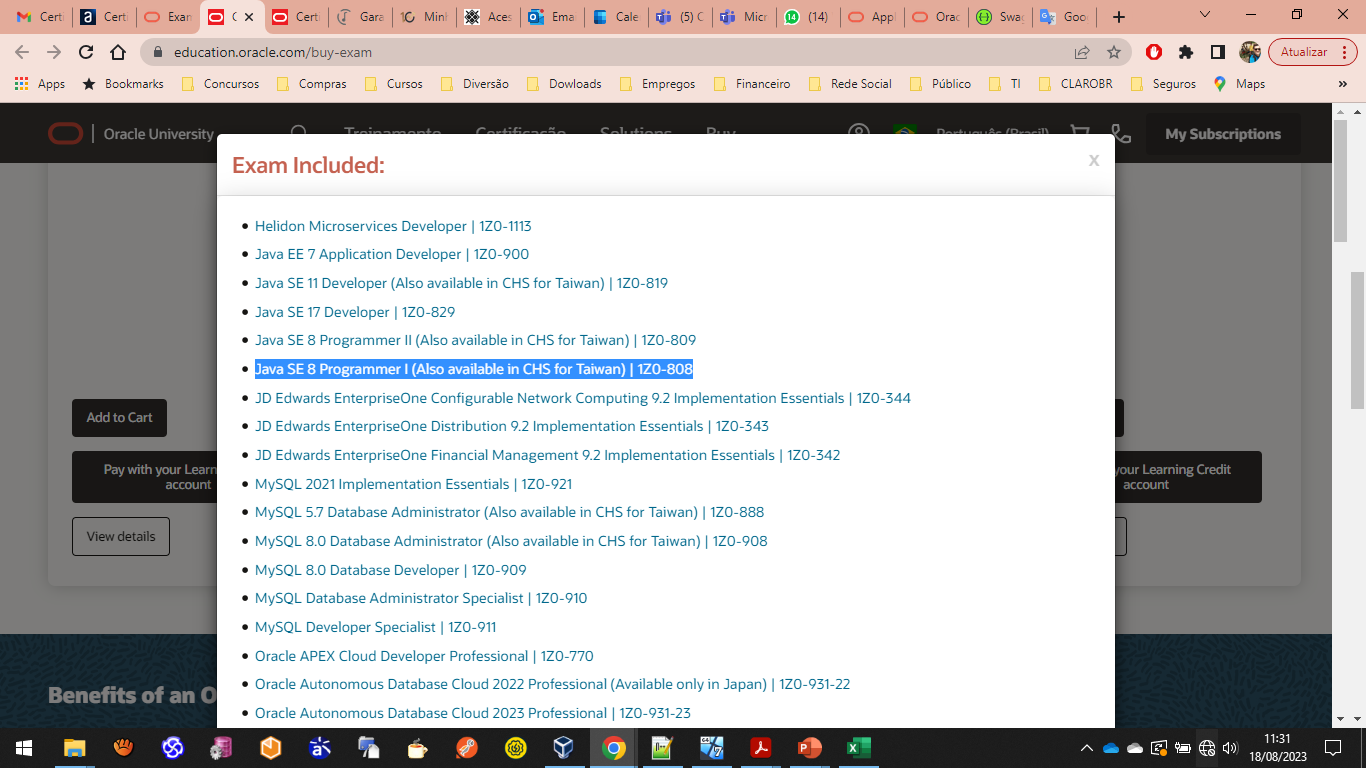The width and height of the screenshot is (1366, 768).
Task: Open File Explorer from taskbar
Action: 75,748
